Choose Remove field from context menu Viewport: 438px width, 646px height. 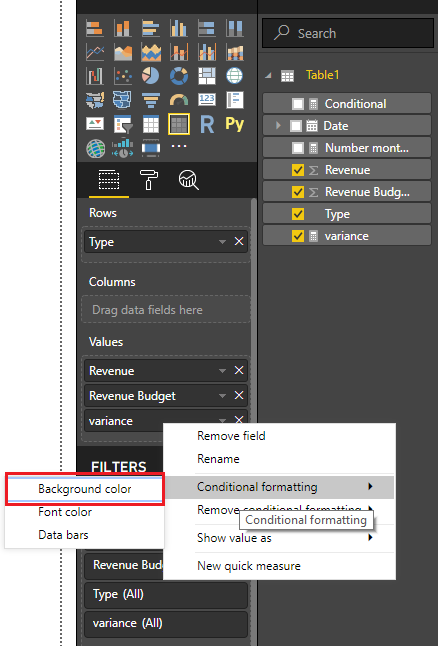pyautogui.click(x=231, y=436)
